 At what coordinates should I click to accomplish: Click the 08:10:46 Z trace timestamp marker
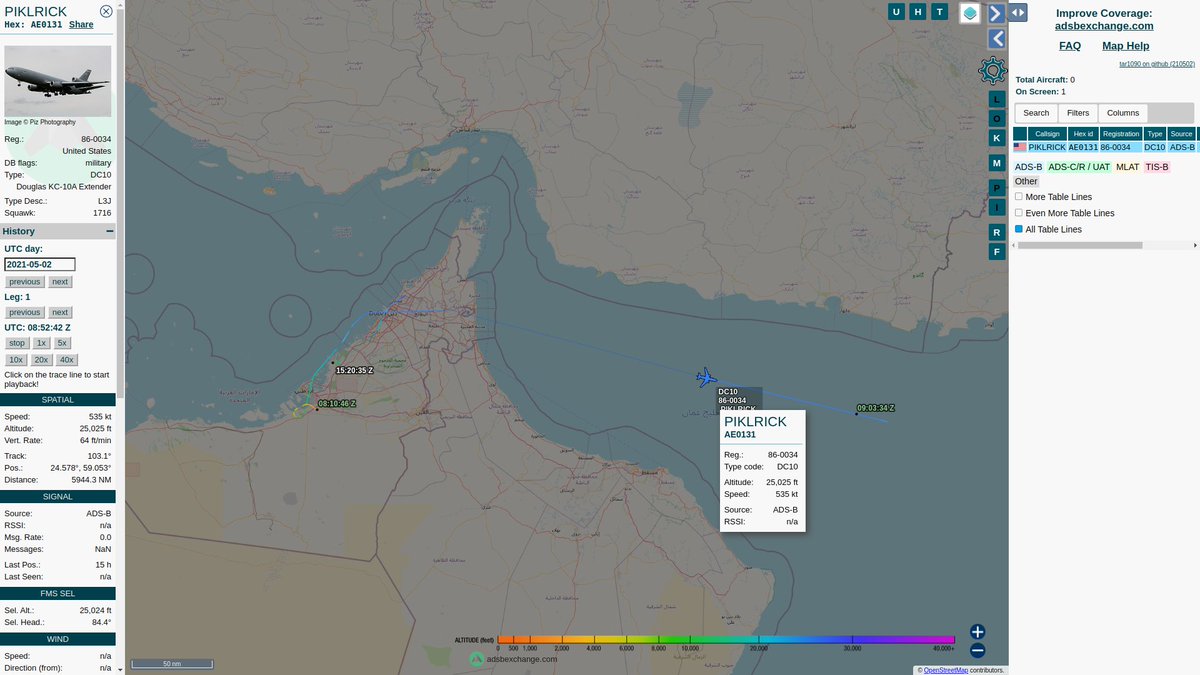pos(337,404)
